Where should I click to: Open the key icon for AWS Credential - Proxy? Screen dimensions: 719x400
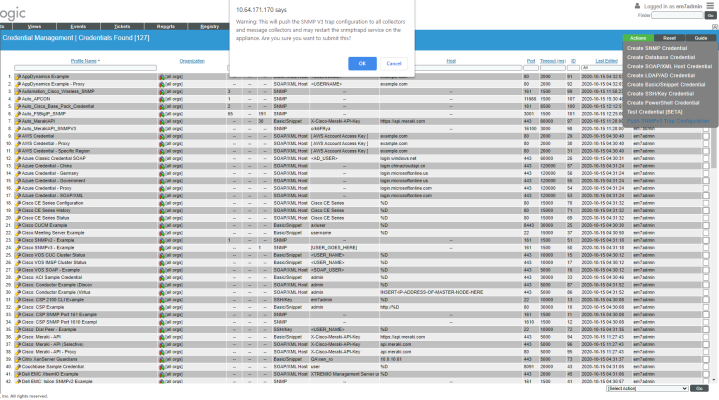18,144
